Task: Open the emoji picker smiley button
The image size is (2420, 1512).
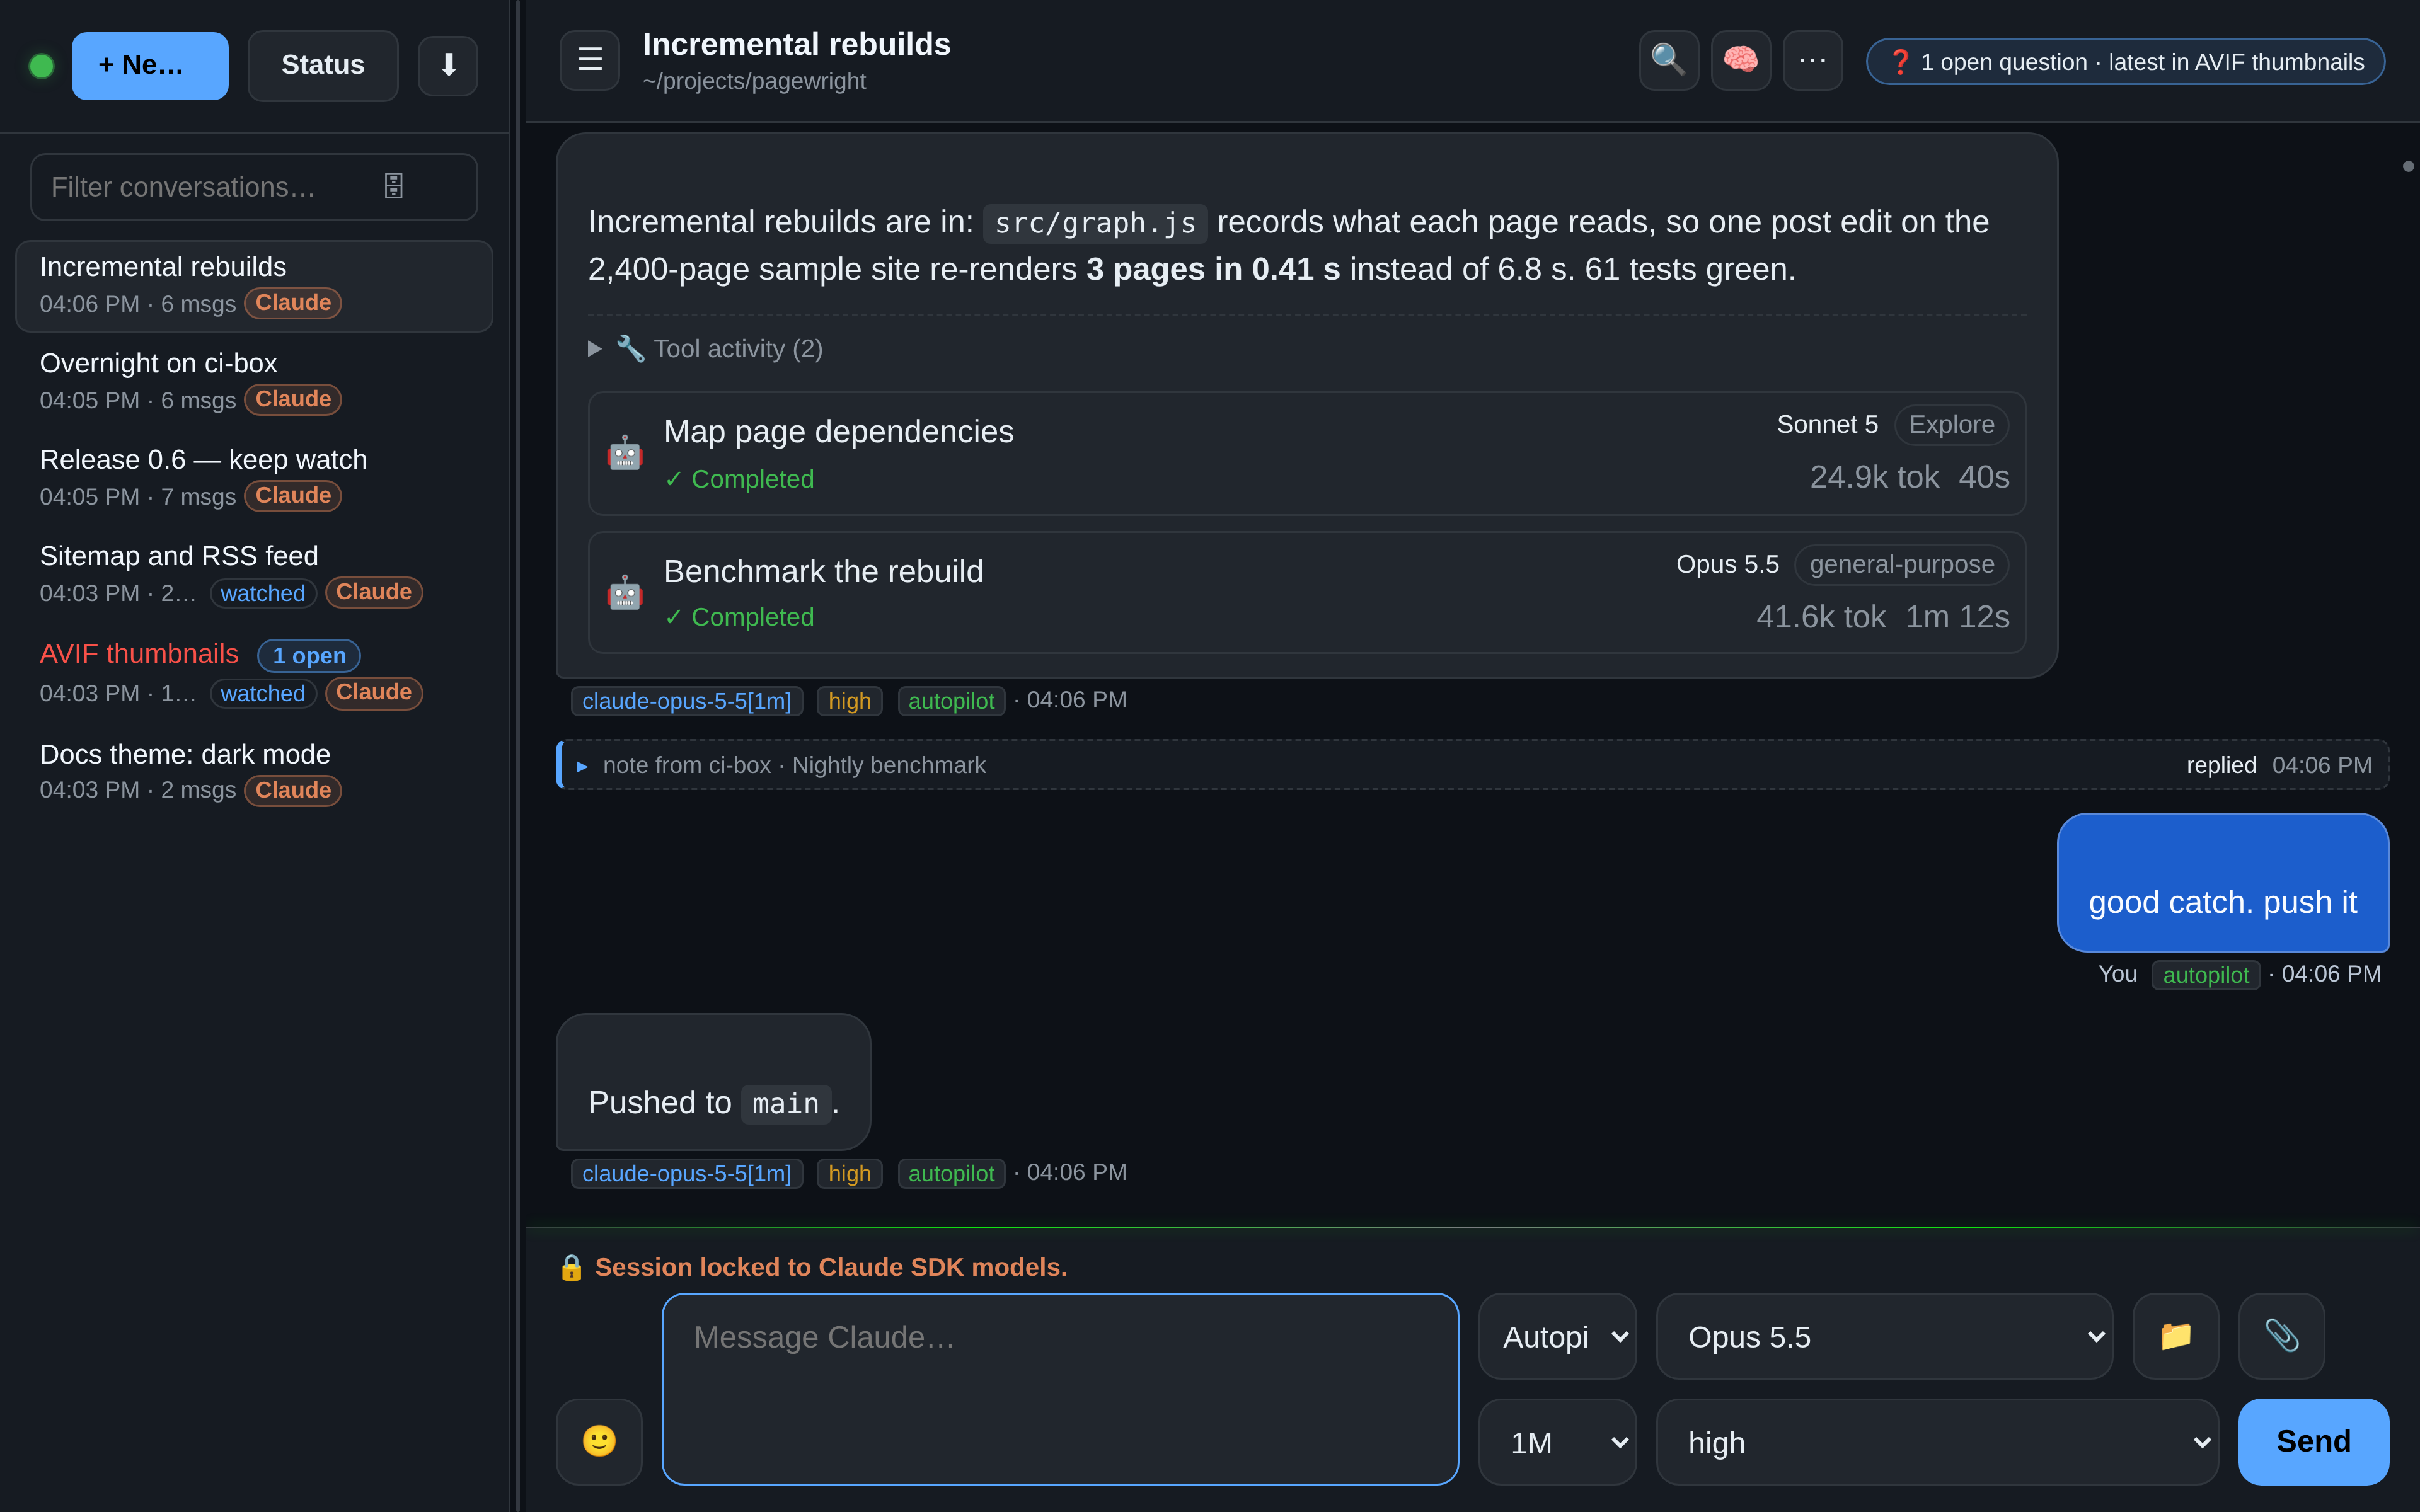Action: [599, 1441]
